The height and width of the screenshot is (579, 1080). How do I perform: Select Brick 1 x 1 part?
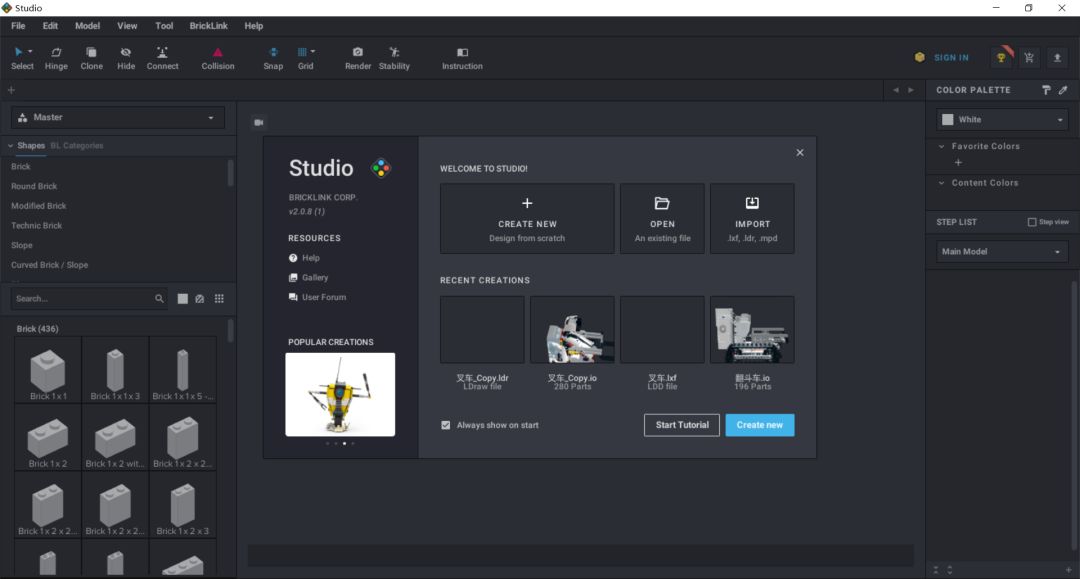click(x=48, y=370)
